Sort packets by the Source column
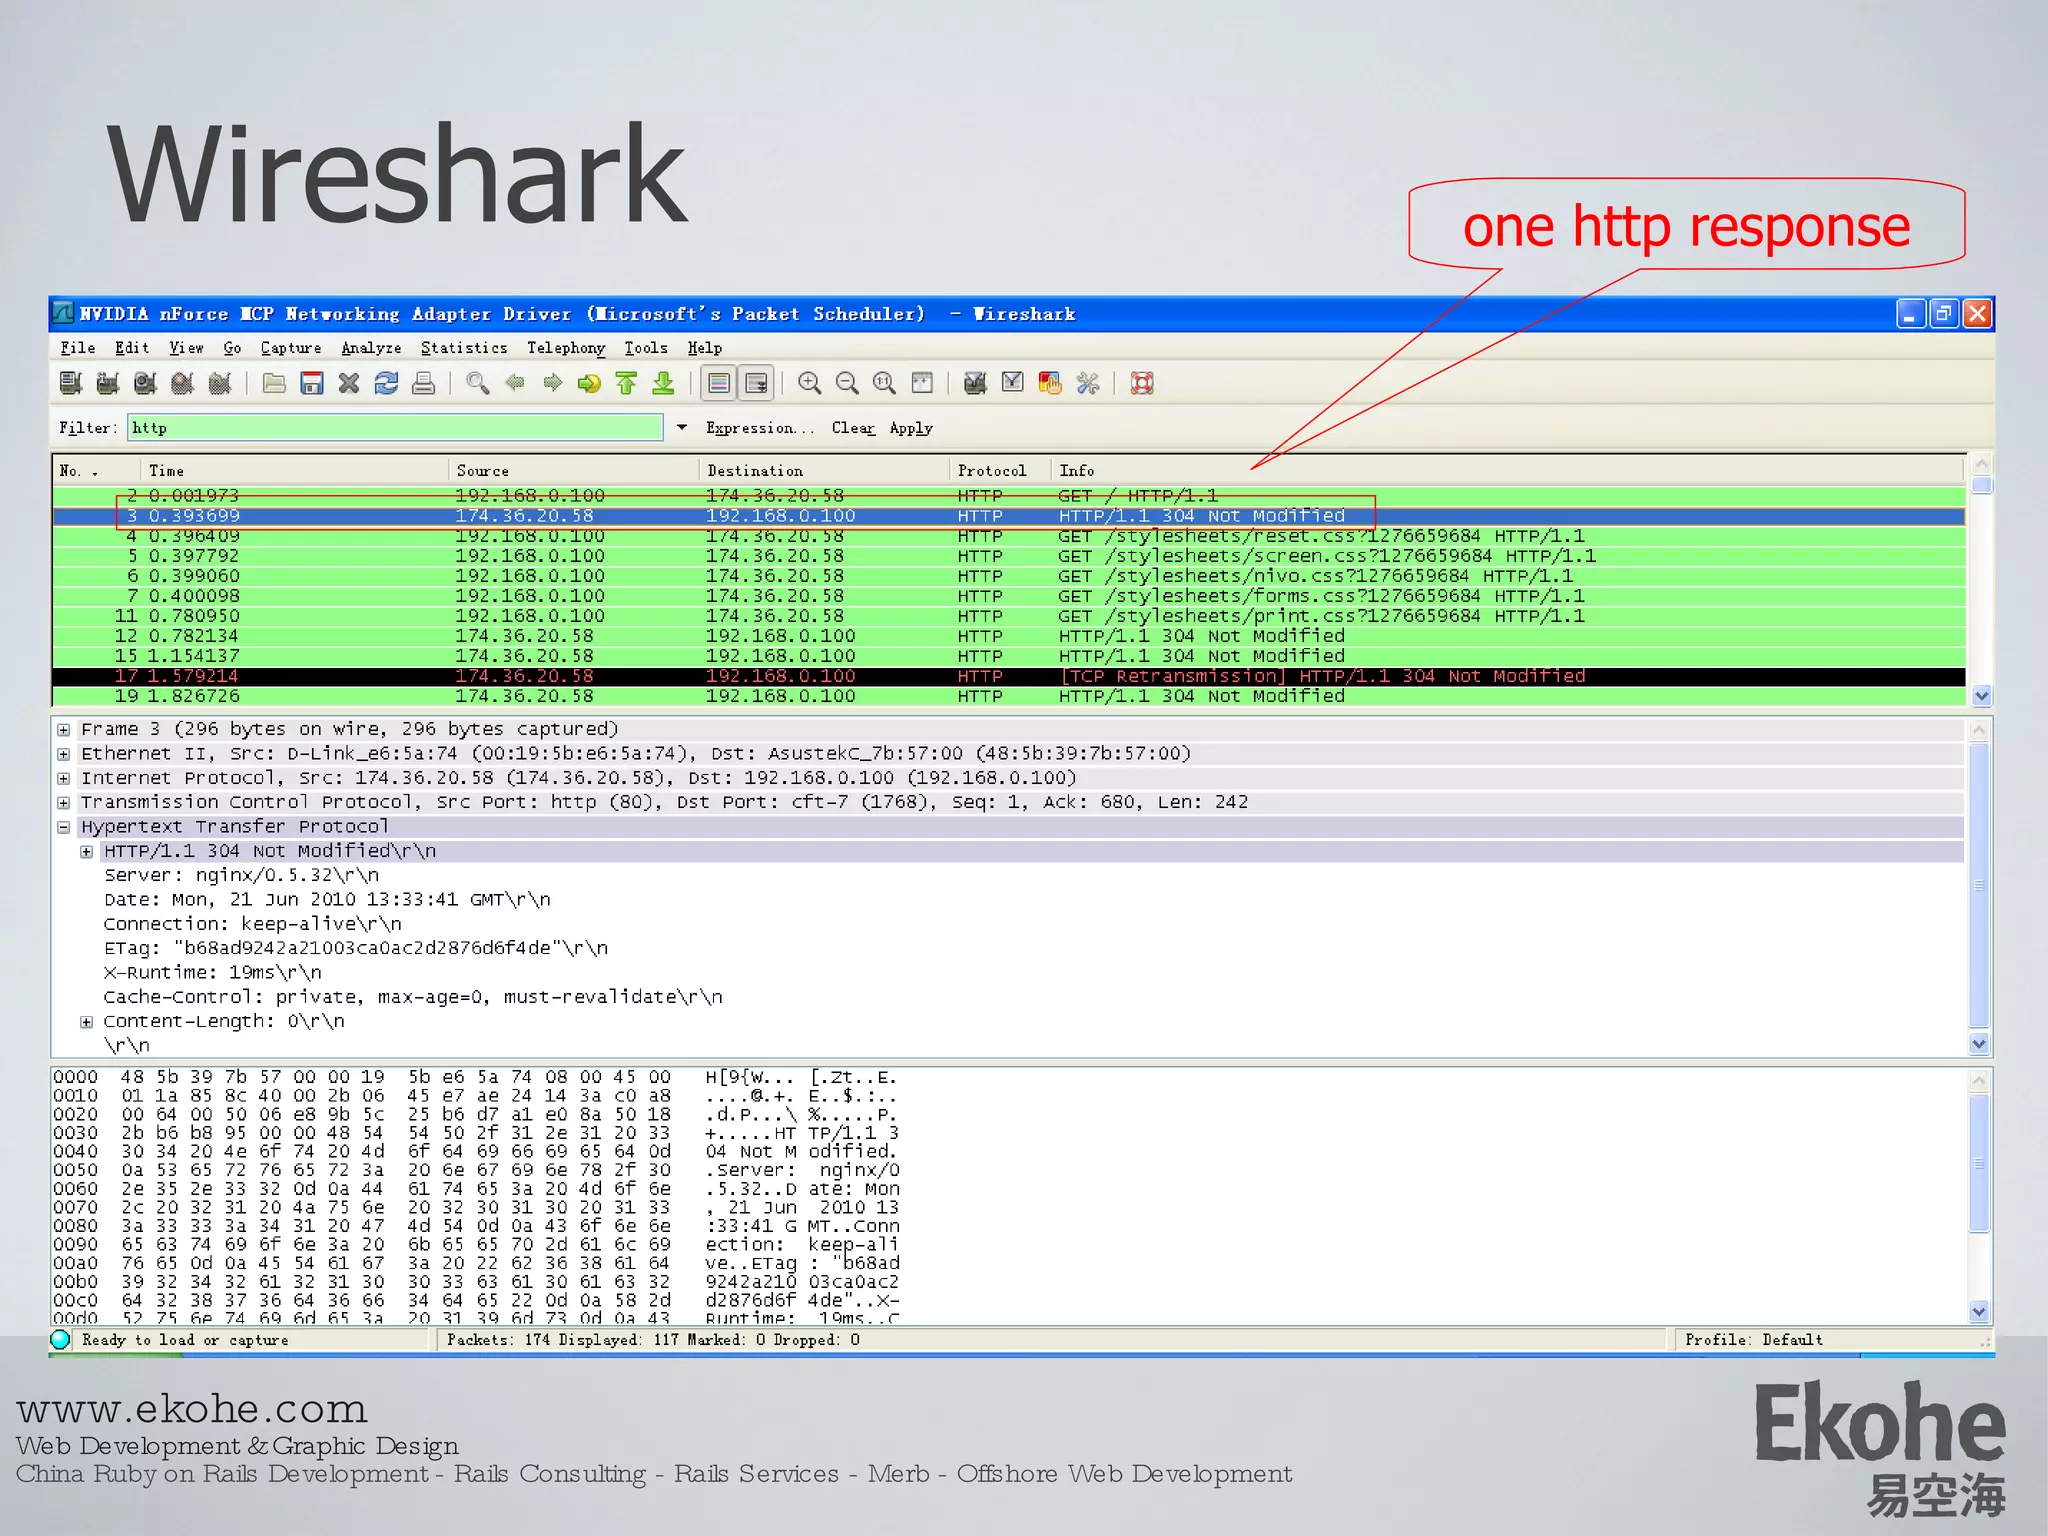This screenshot has height=1536, width=2048. tap(574, 470)
